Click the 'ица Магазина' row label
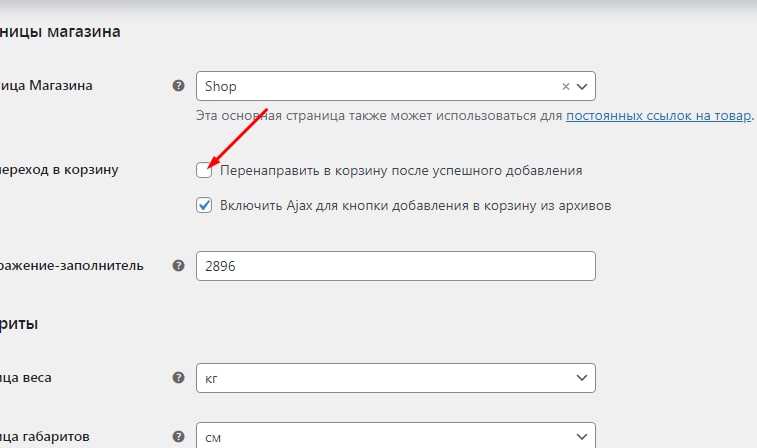 (x=46, y=86)
